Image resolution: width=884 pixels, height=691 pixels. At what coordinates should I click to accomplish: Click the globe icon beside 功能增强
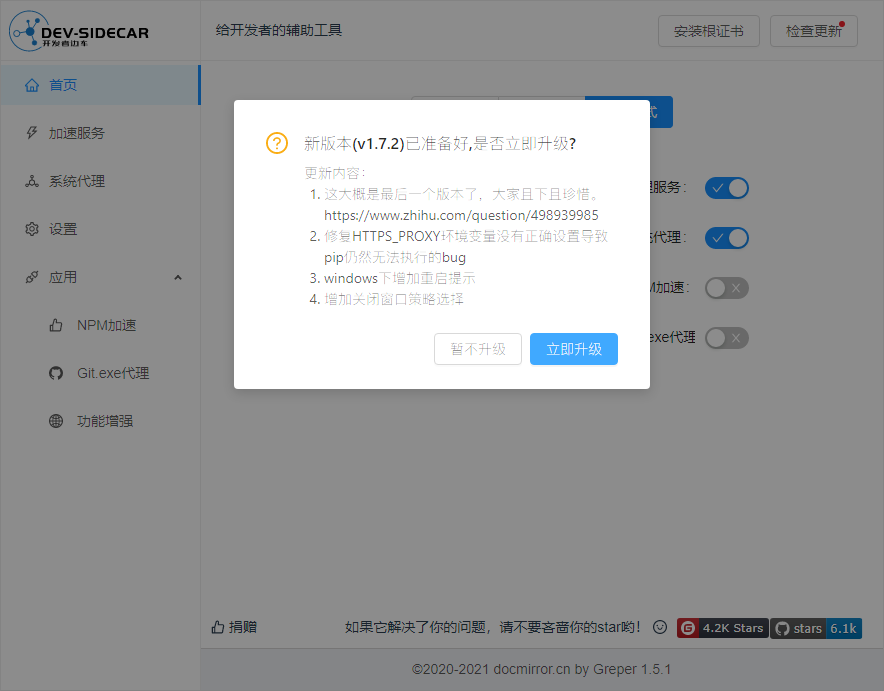[55, 421]
